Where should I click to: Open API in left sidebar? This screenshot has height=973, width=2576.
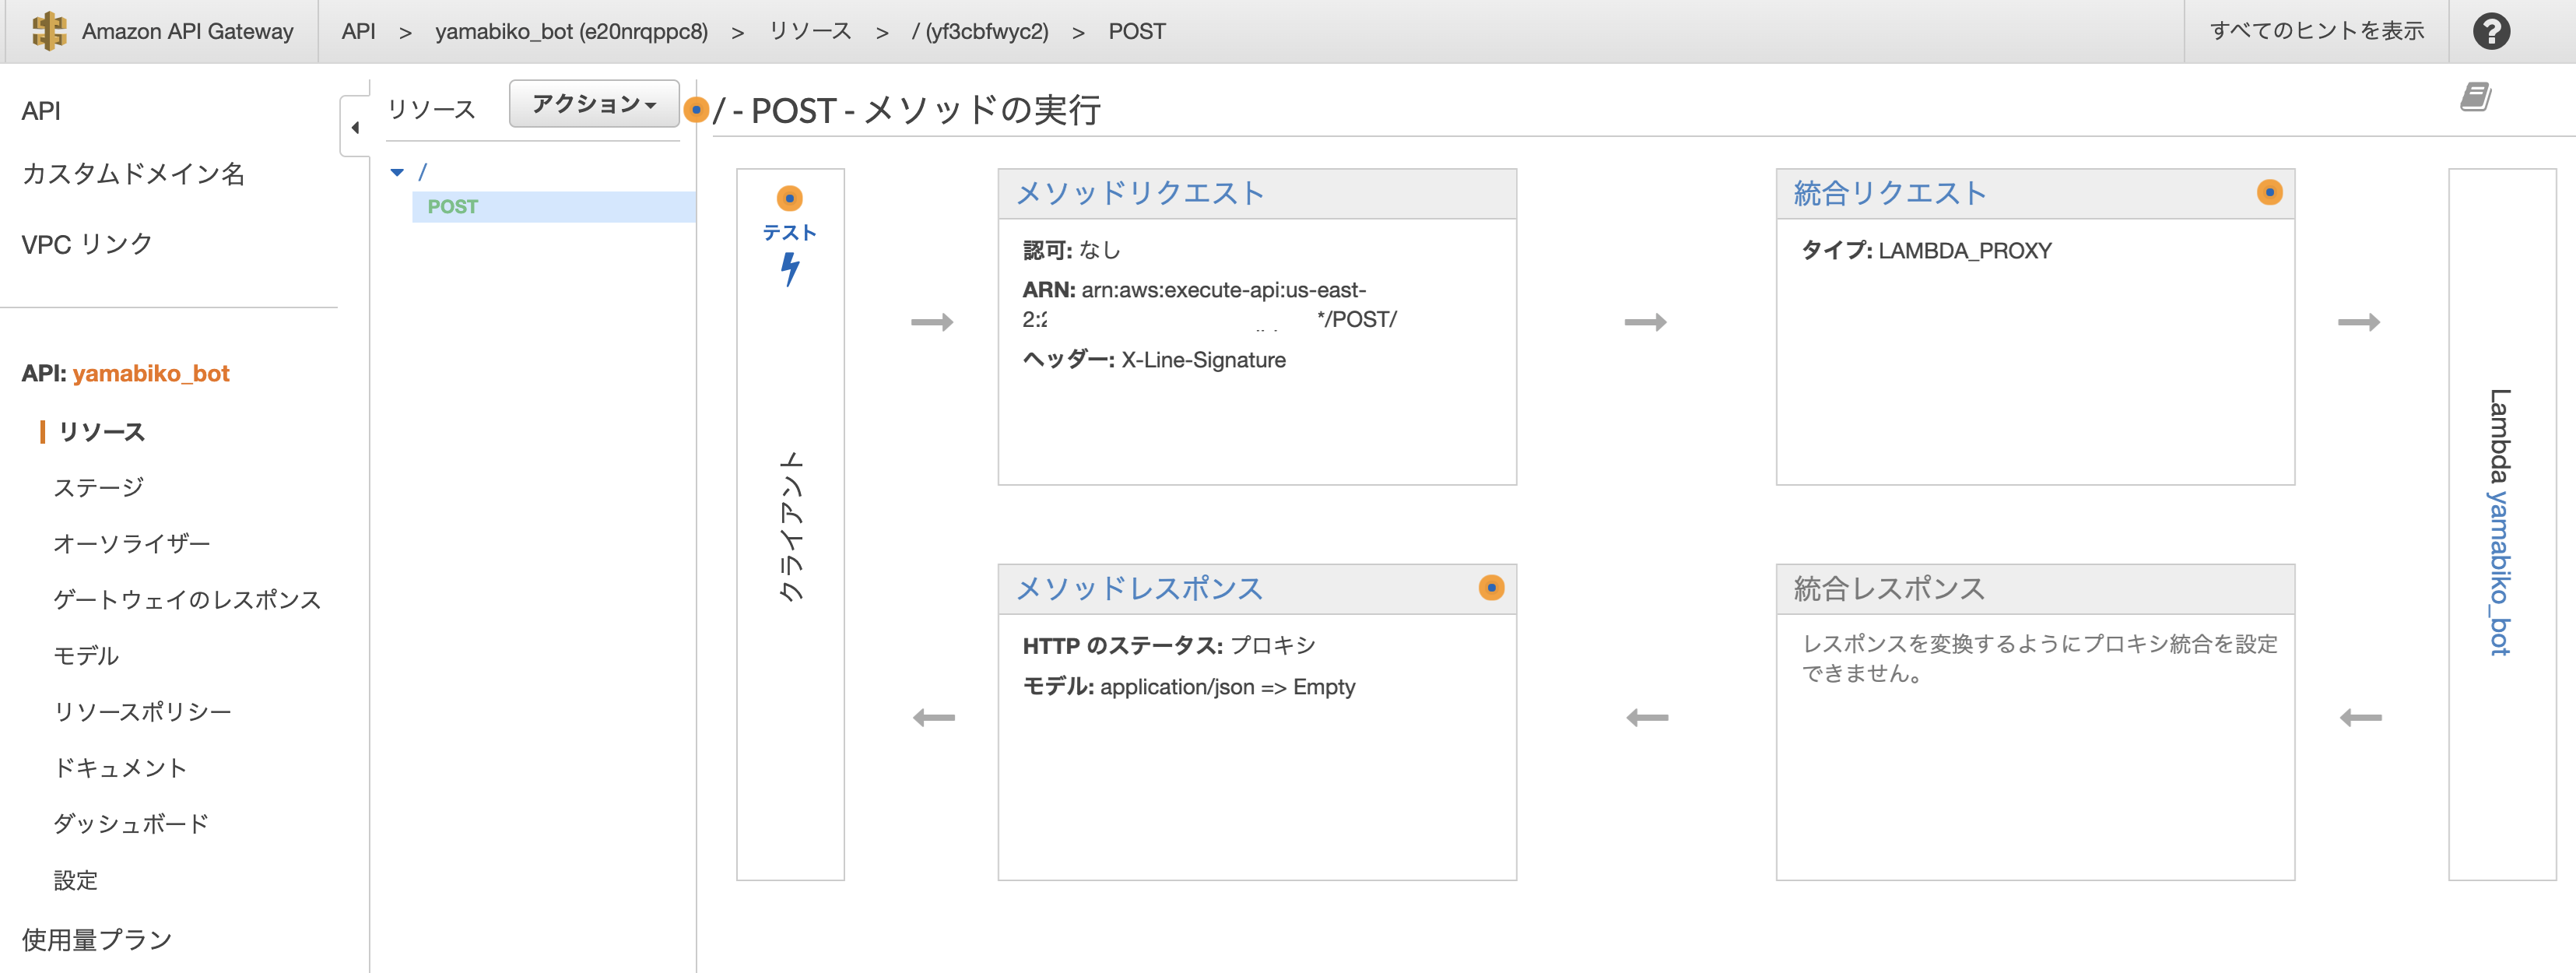click(41, 110)
